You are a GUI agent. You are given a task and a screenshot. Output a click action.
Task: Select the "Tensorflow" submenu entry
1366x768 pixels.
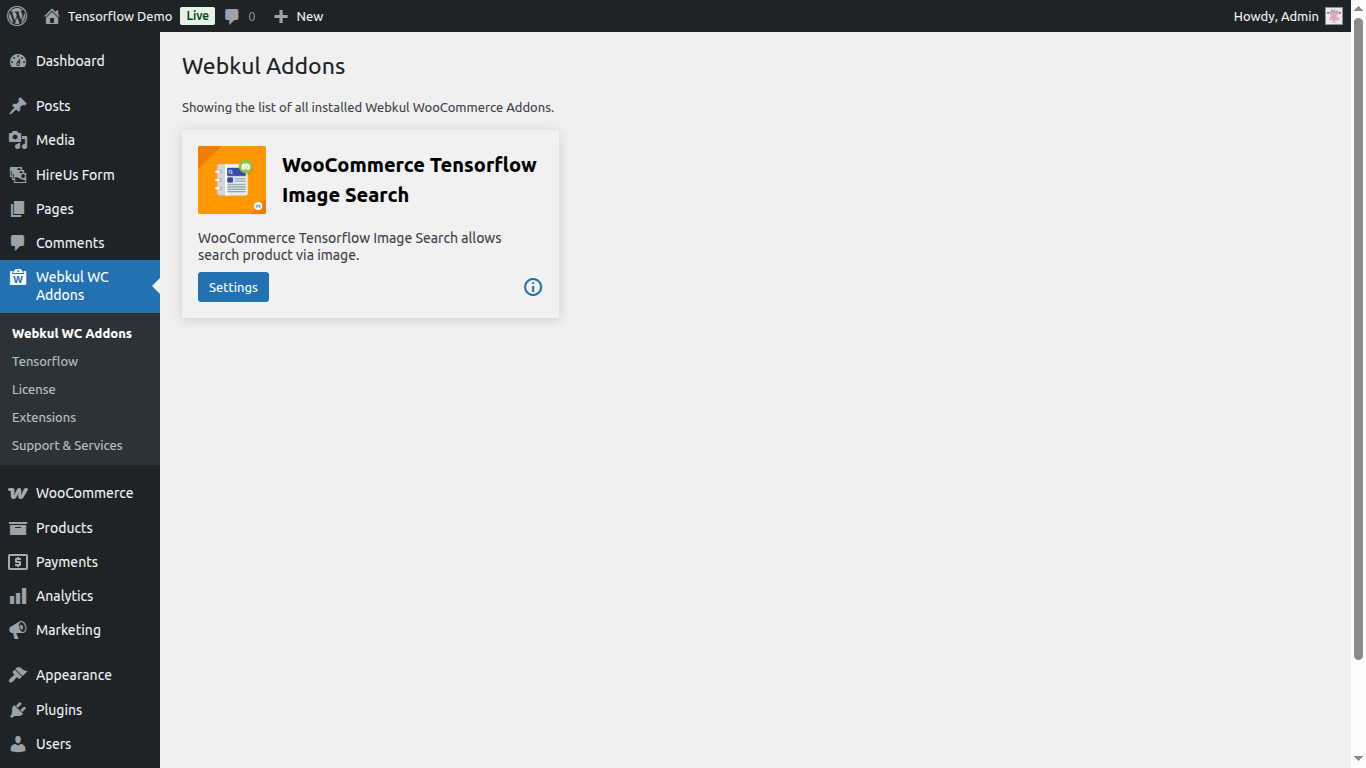(44, 361)
